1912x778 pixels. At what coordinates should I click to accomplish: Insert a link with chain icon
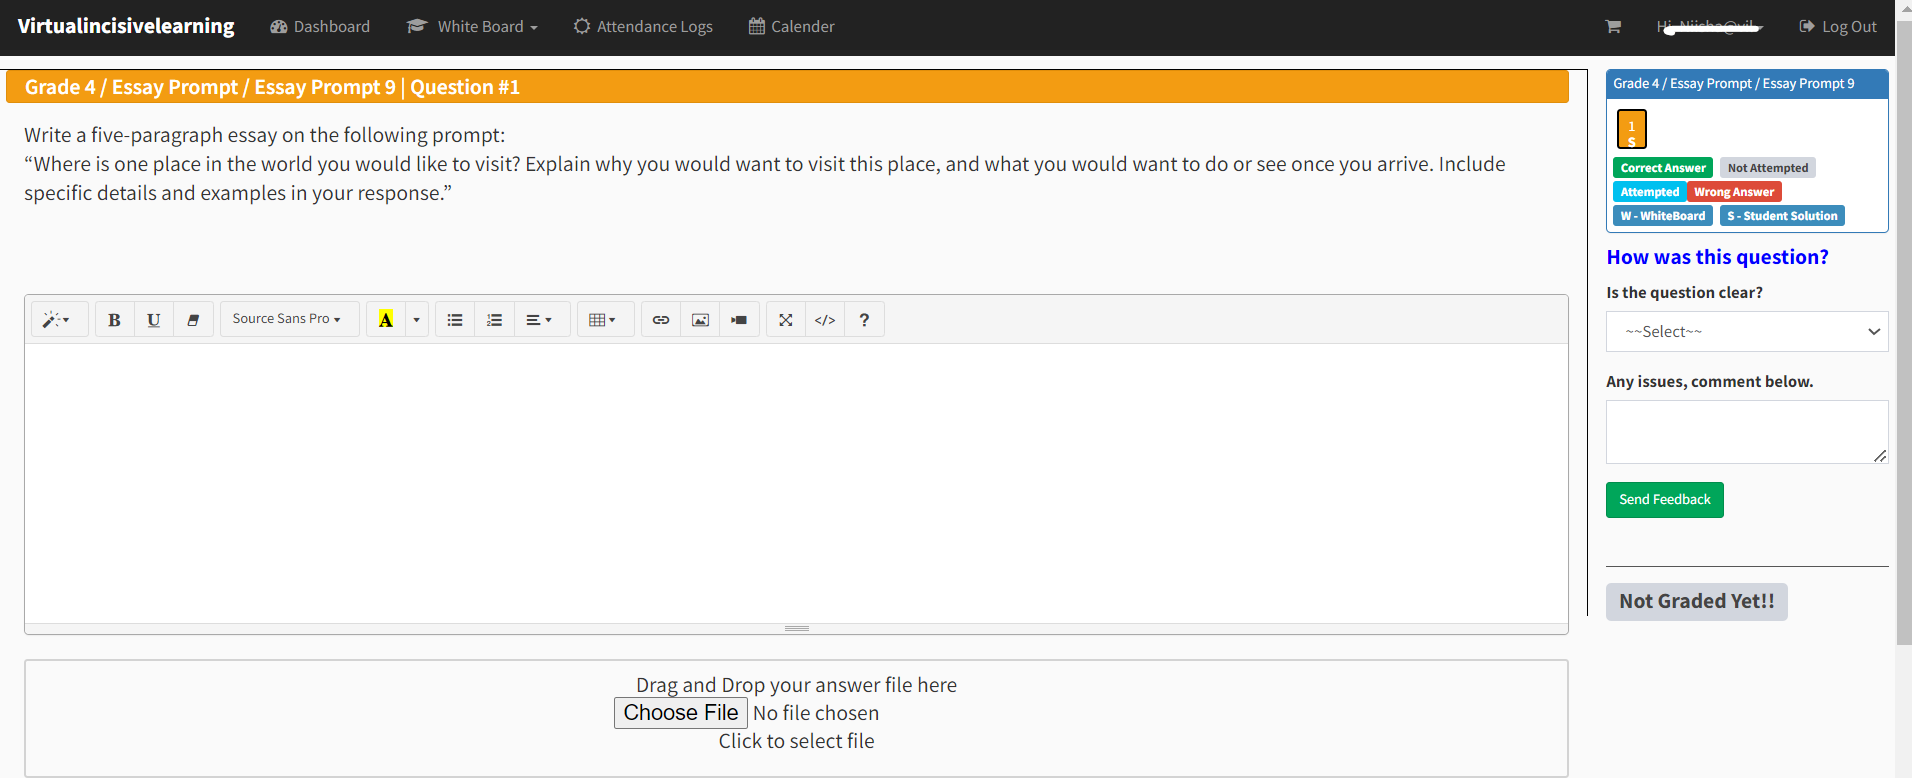point(661,320)
